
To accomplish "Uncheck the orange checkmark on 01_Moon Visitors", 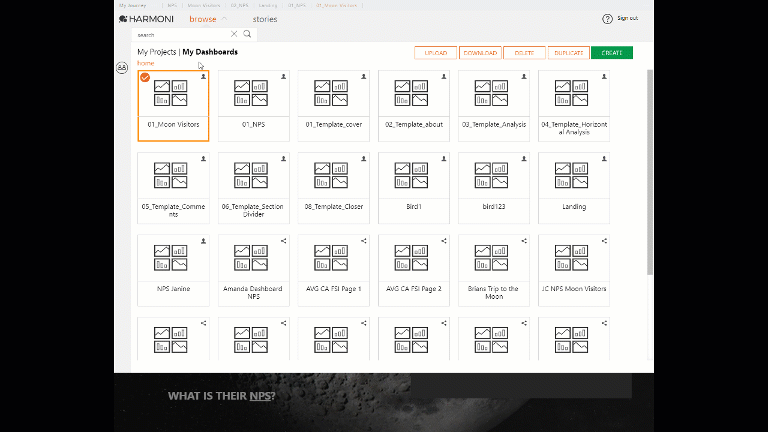I will pyautogui.click(x=145, y=77).
